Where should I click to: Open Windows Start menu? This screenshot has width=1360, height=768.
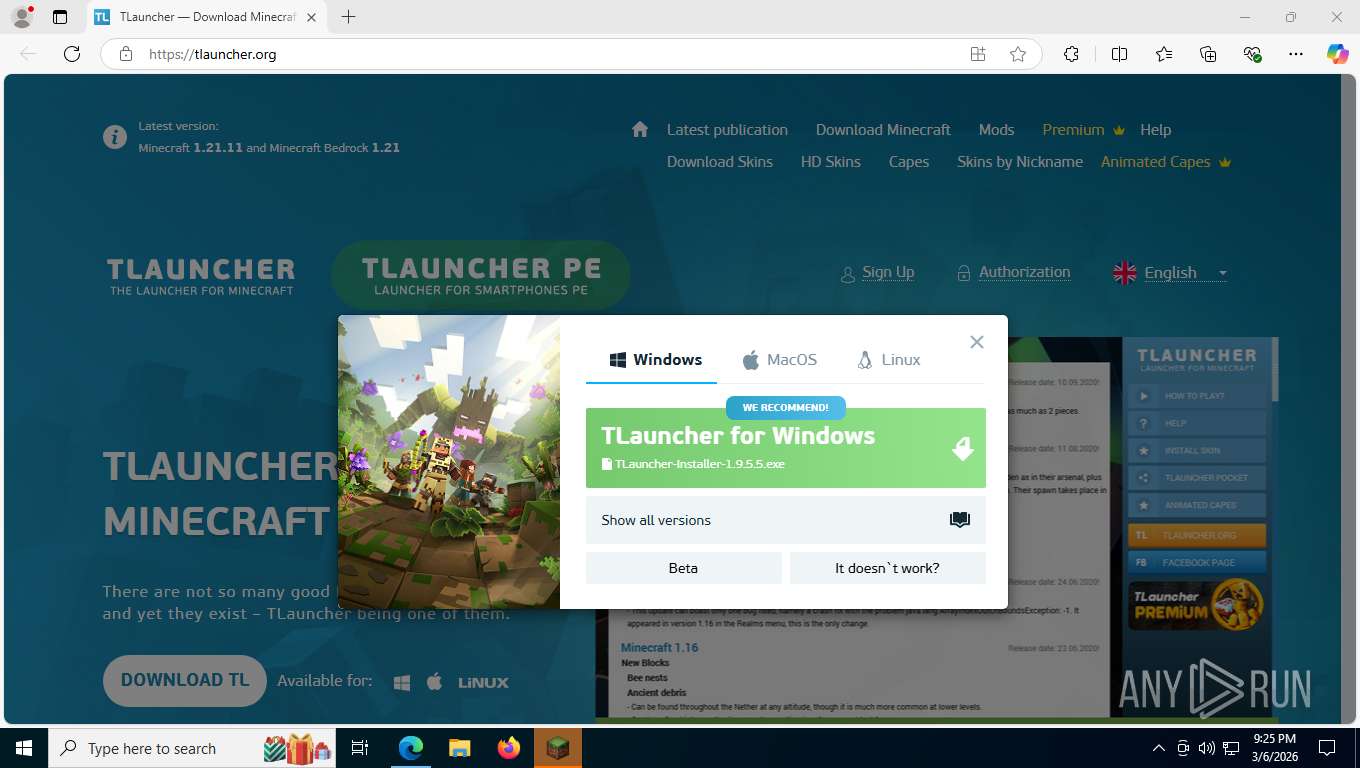24,748
